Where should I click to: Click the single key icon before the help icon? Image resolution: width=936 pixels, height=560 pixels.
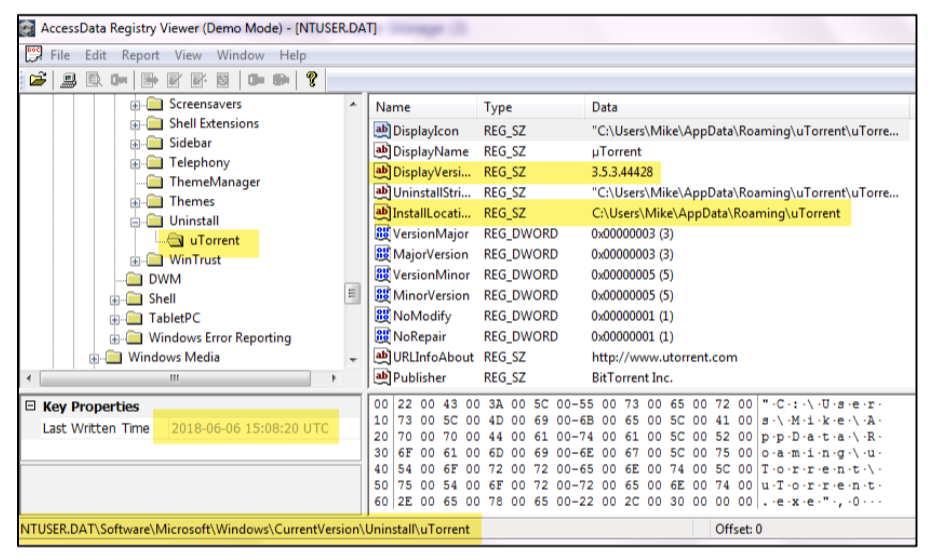256,79
